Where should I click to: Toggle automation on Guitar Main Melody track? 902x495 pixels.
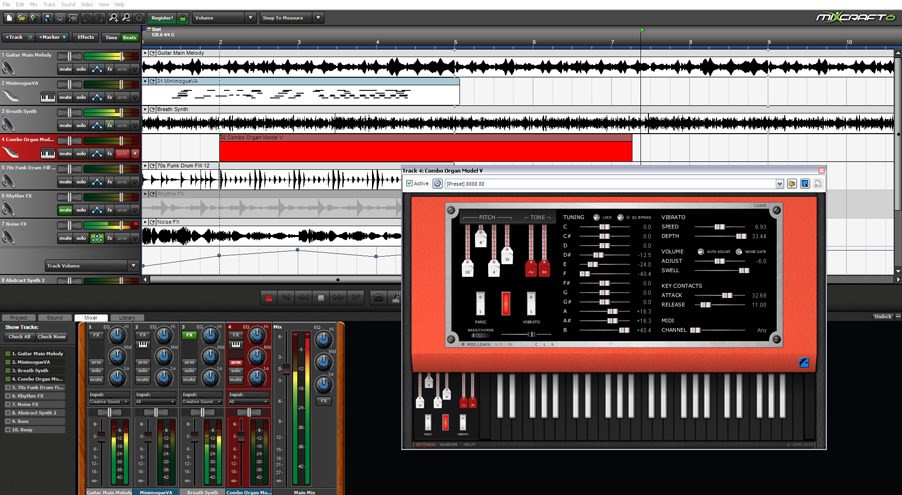coord(97,69)
